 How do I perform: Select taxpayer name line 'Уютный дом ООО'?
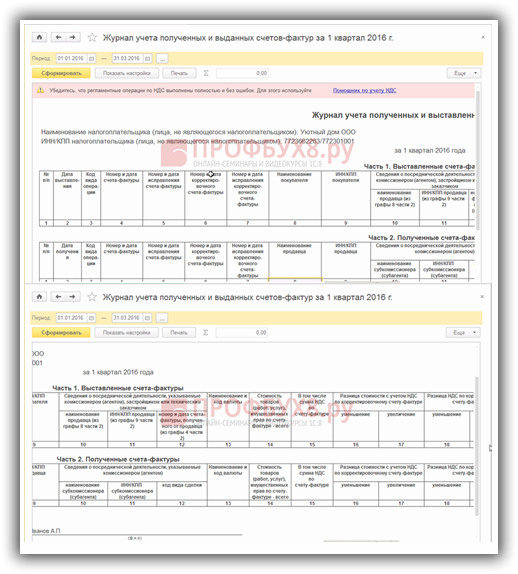(198, 132)
